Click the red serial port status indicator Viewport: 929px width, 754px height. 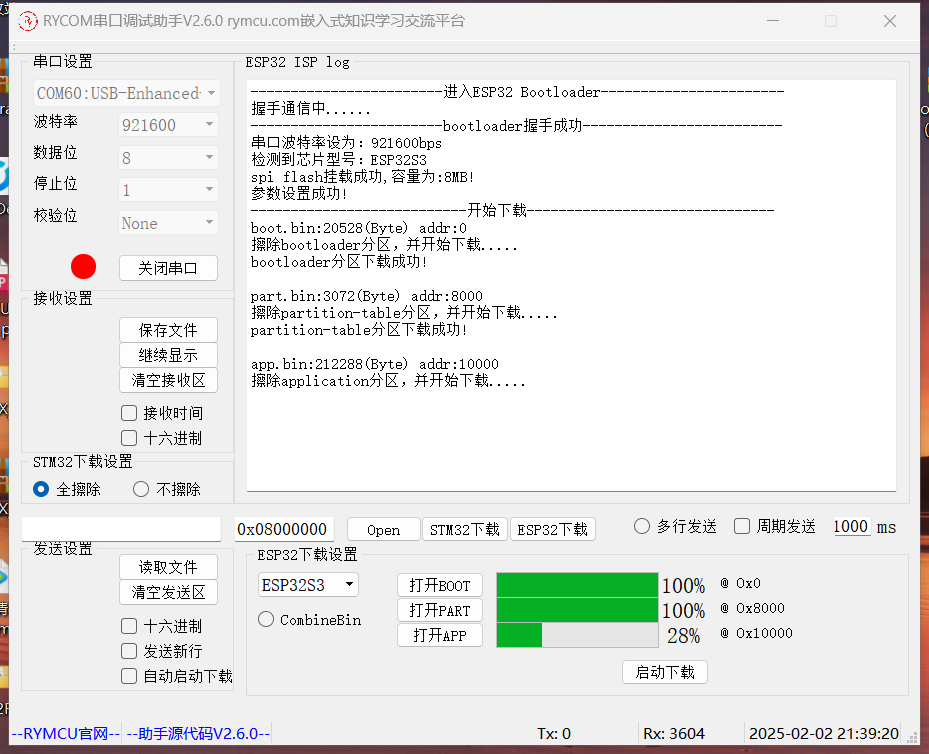click(x=83, y=266)
